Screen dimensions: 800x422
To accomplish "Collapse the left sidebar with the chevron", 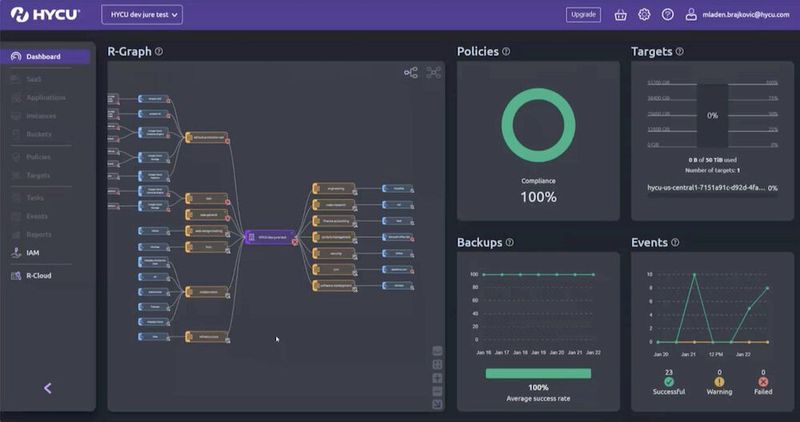I will [47, 388].
